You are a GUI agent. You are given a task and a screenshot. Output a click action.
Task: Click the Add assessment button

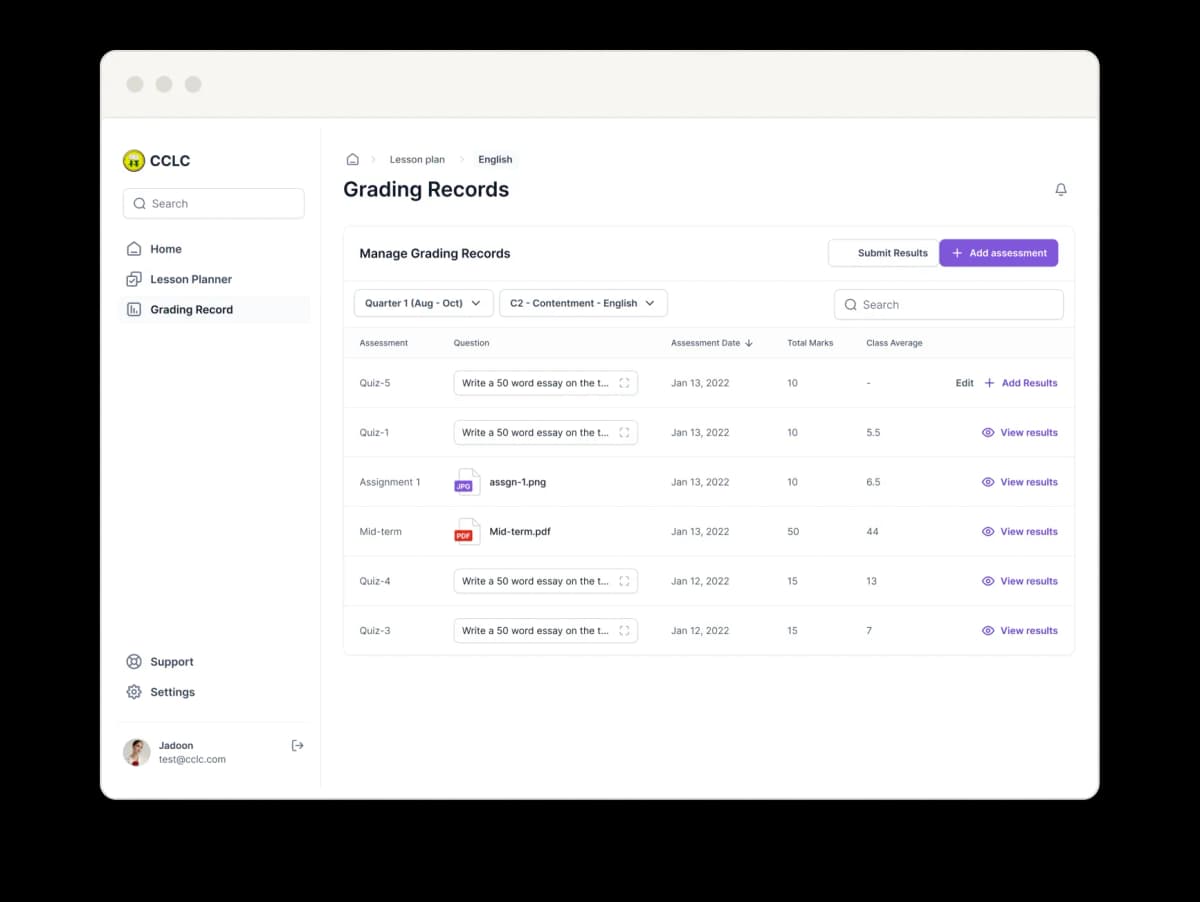coord(998,253)
